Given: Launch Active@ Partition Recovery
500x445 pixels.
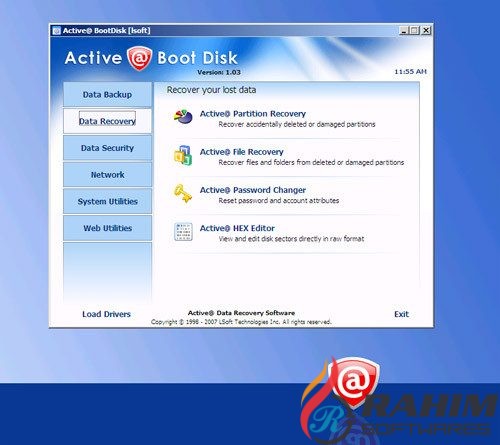Looking at the screenshot, I should coord(253,114).
